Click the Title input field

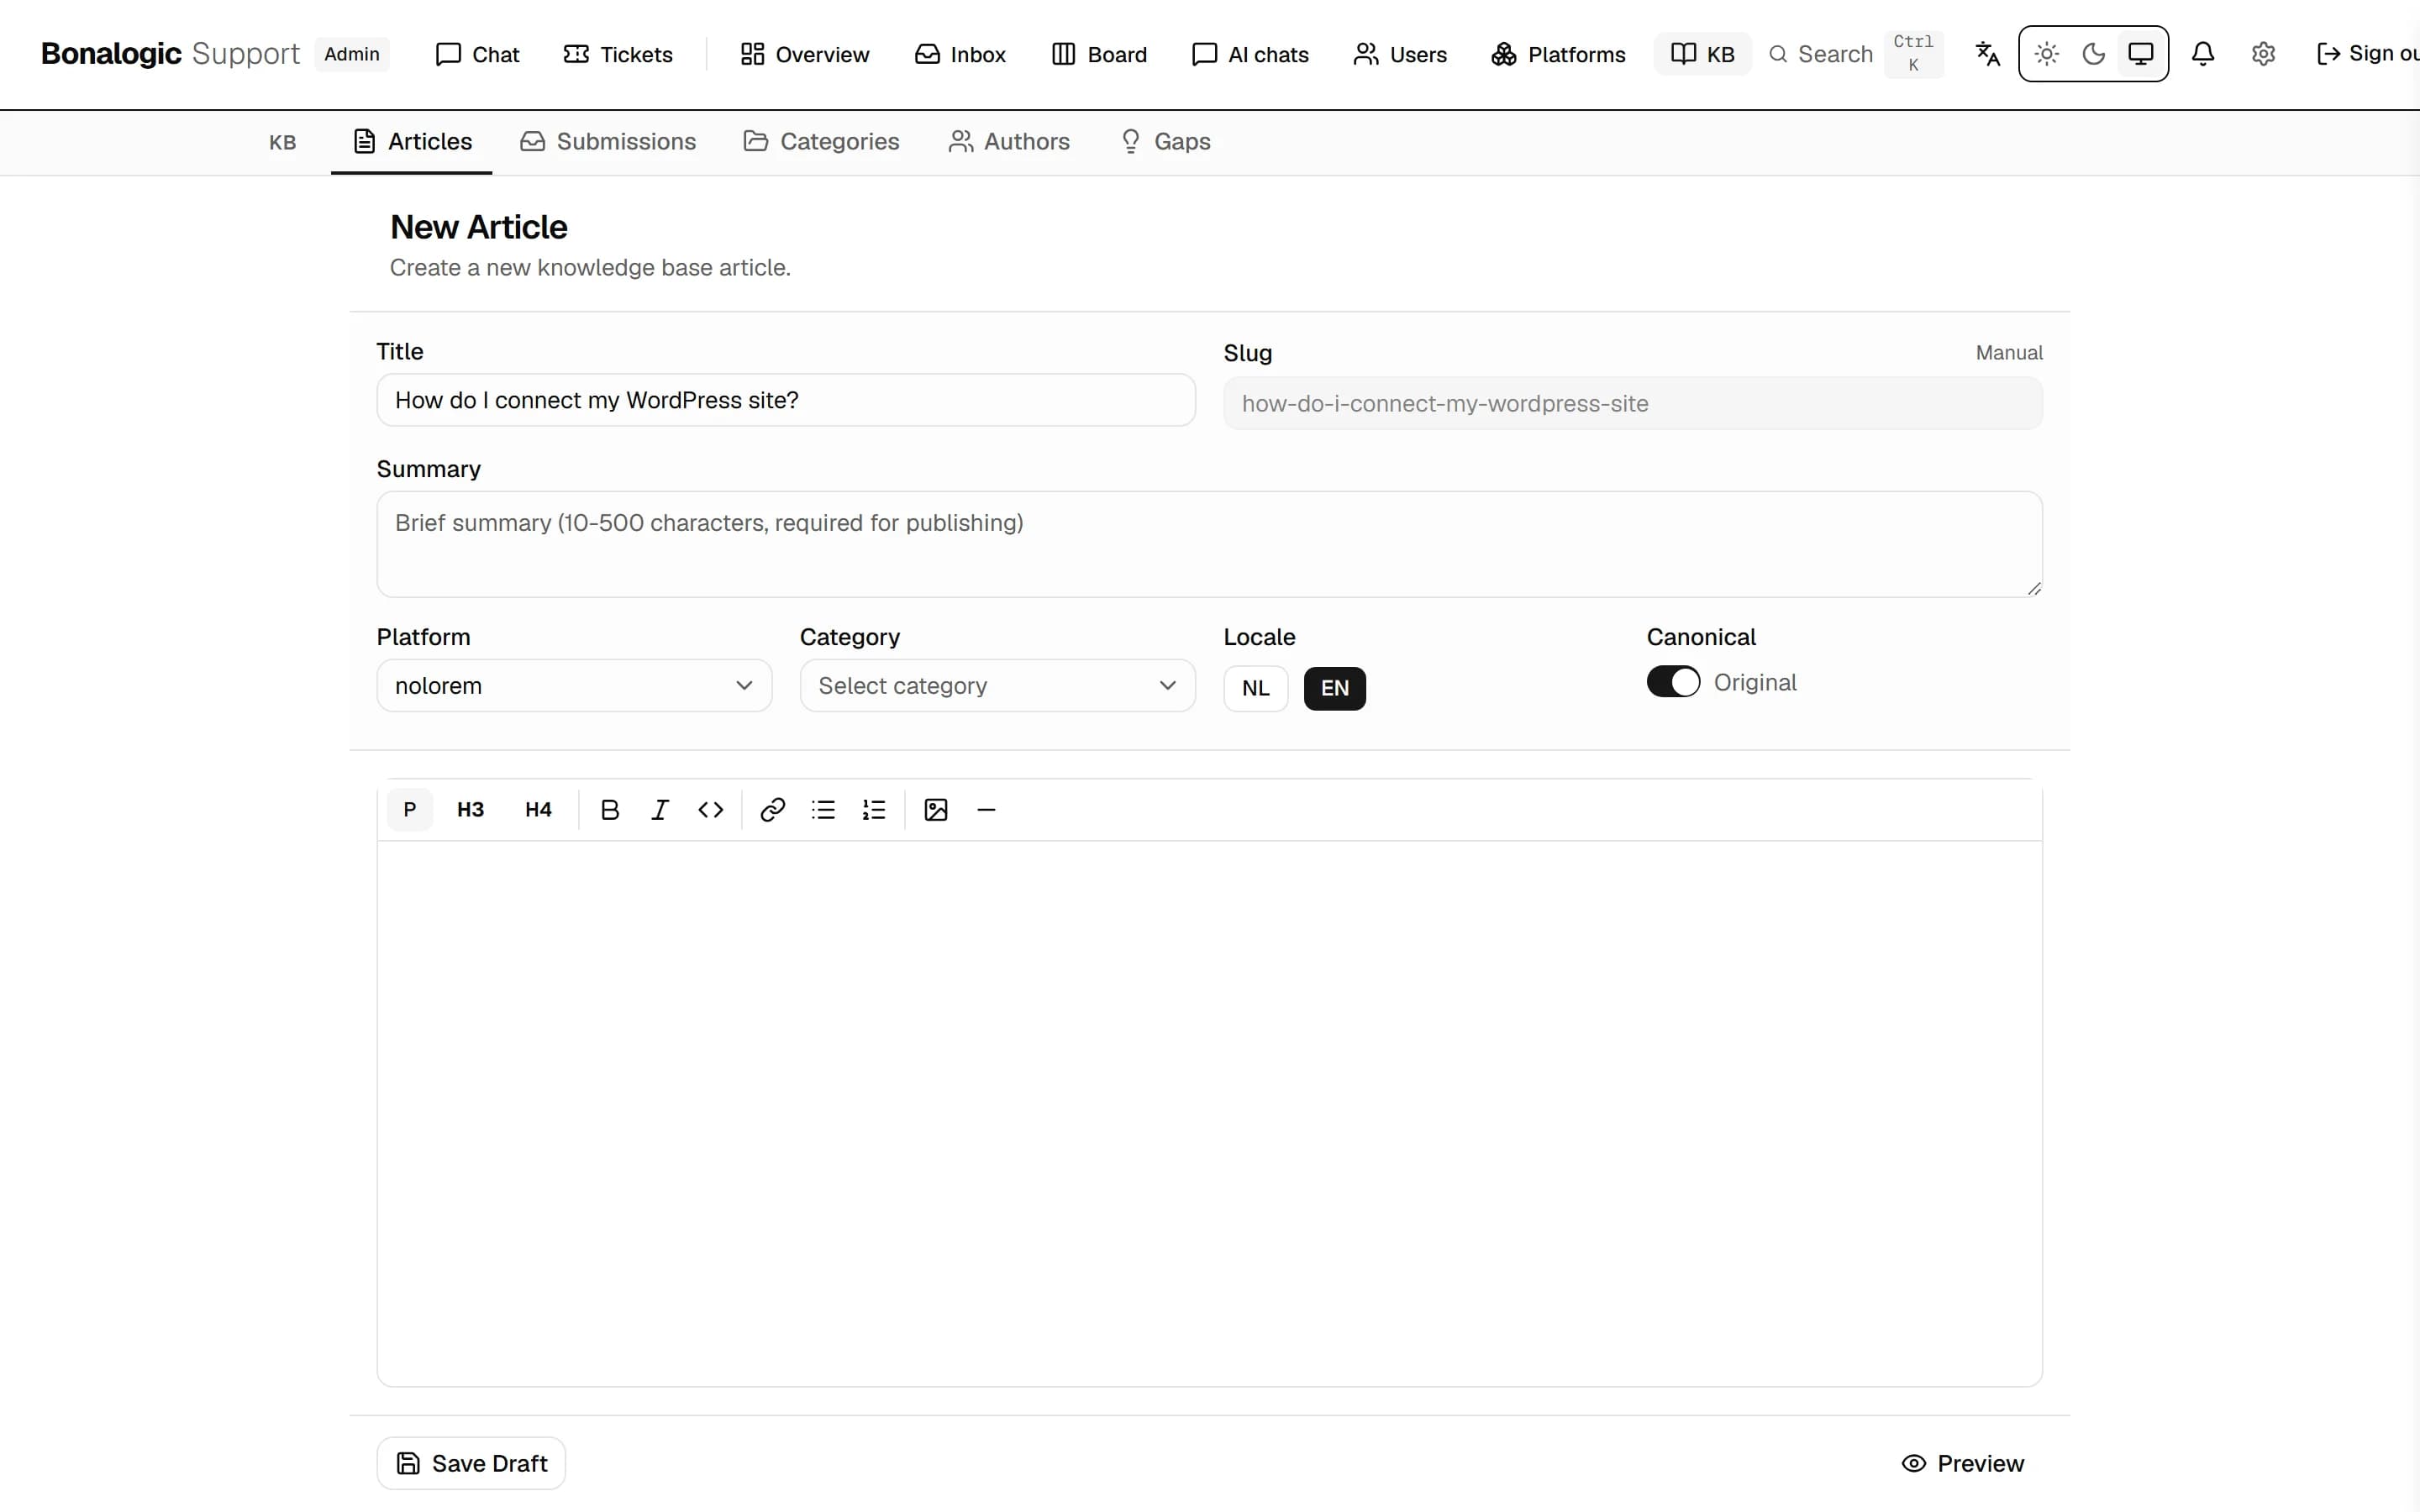pos(786,400)
